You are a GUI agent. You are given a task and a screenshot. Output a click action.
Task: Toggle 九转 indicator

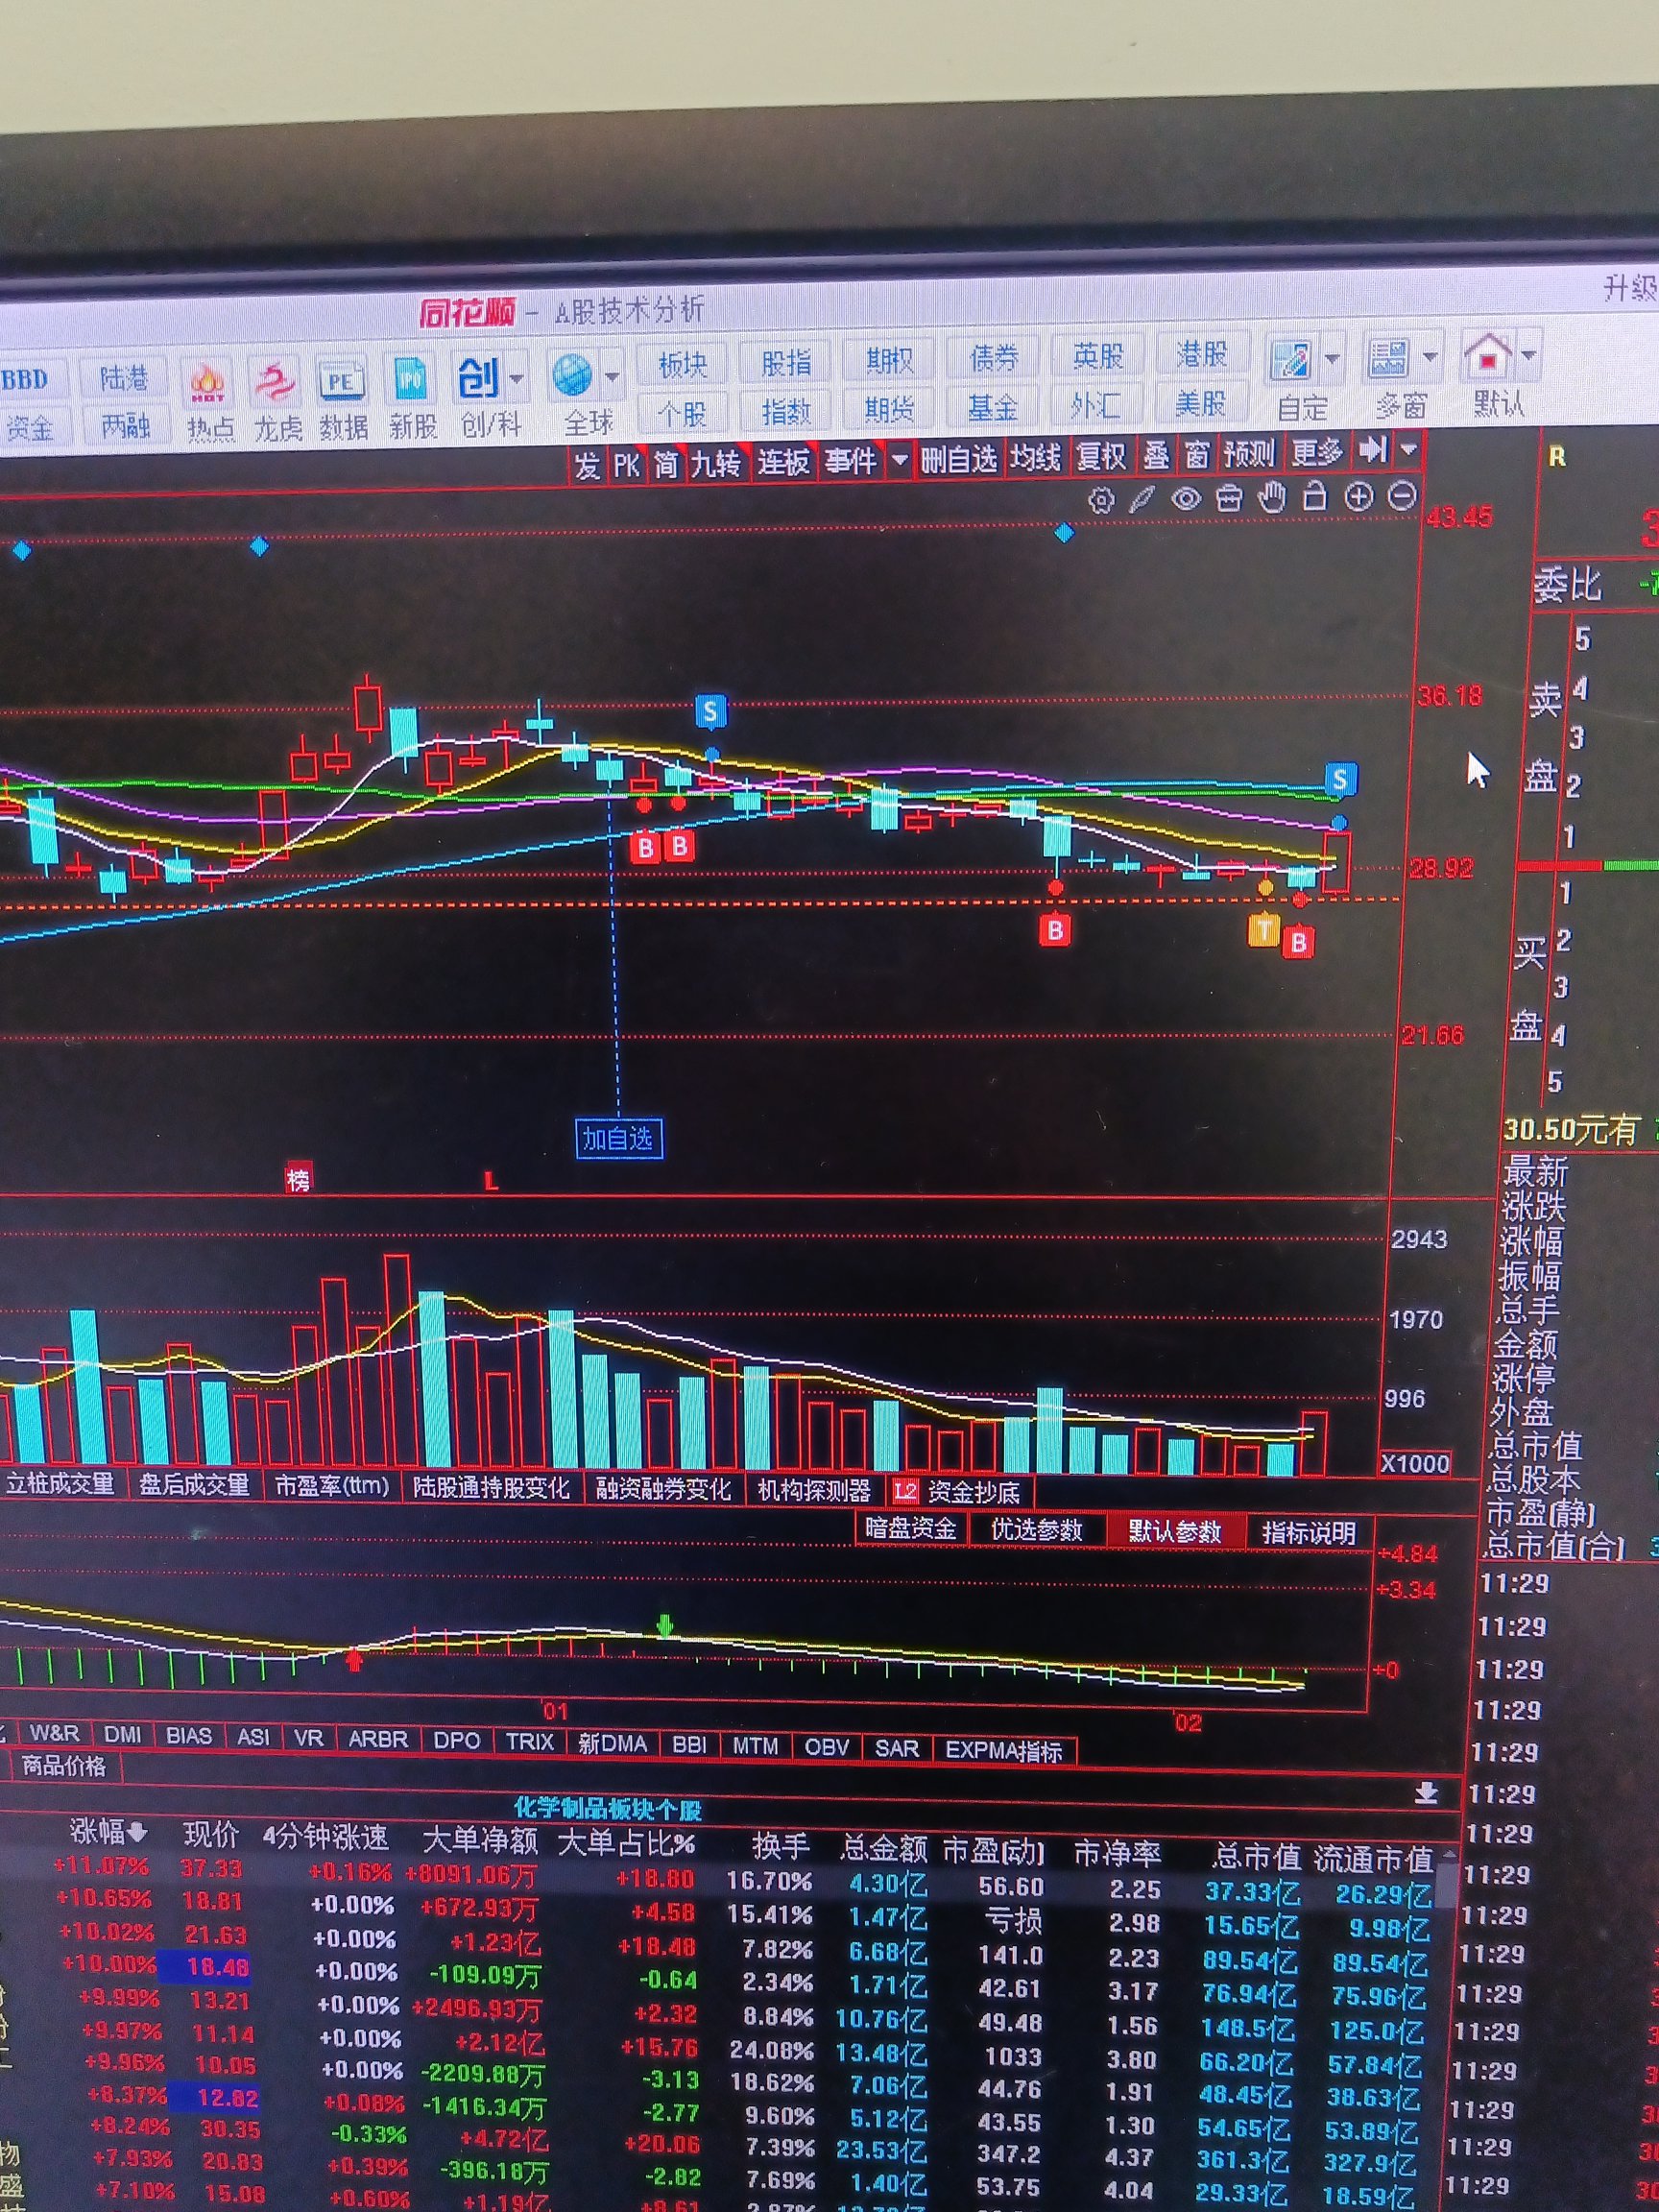click(716, 464)
